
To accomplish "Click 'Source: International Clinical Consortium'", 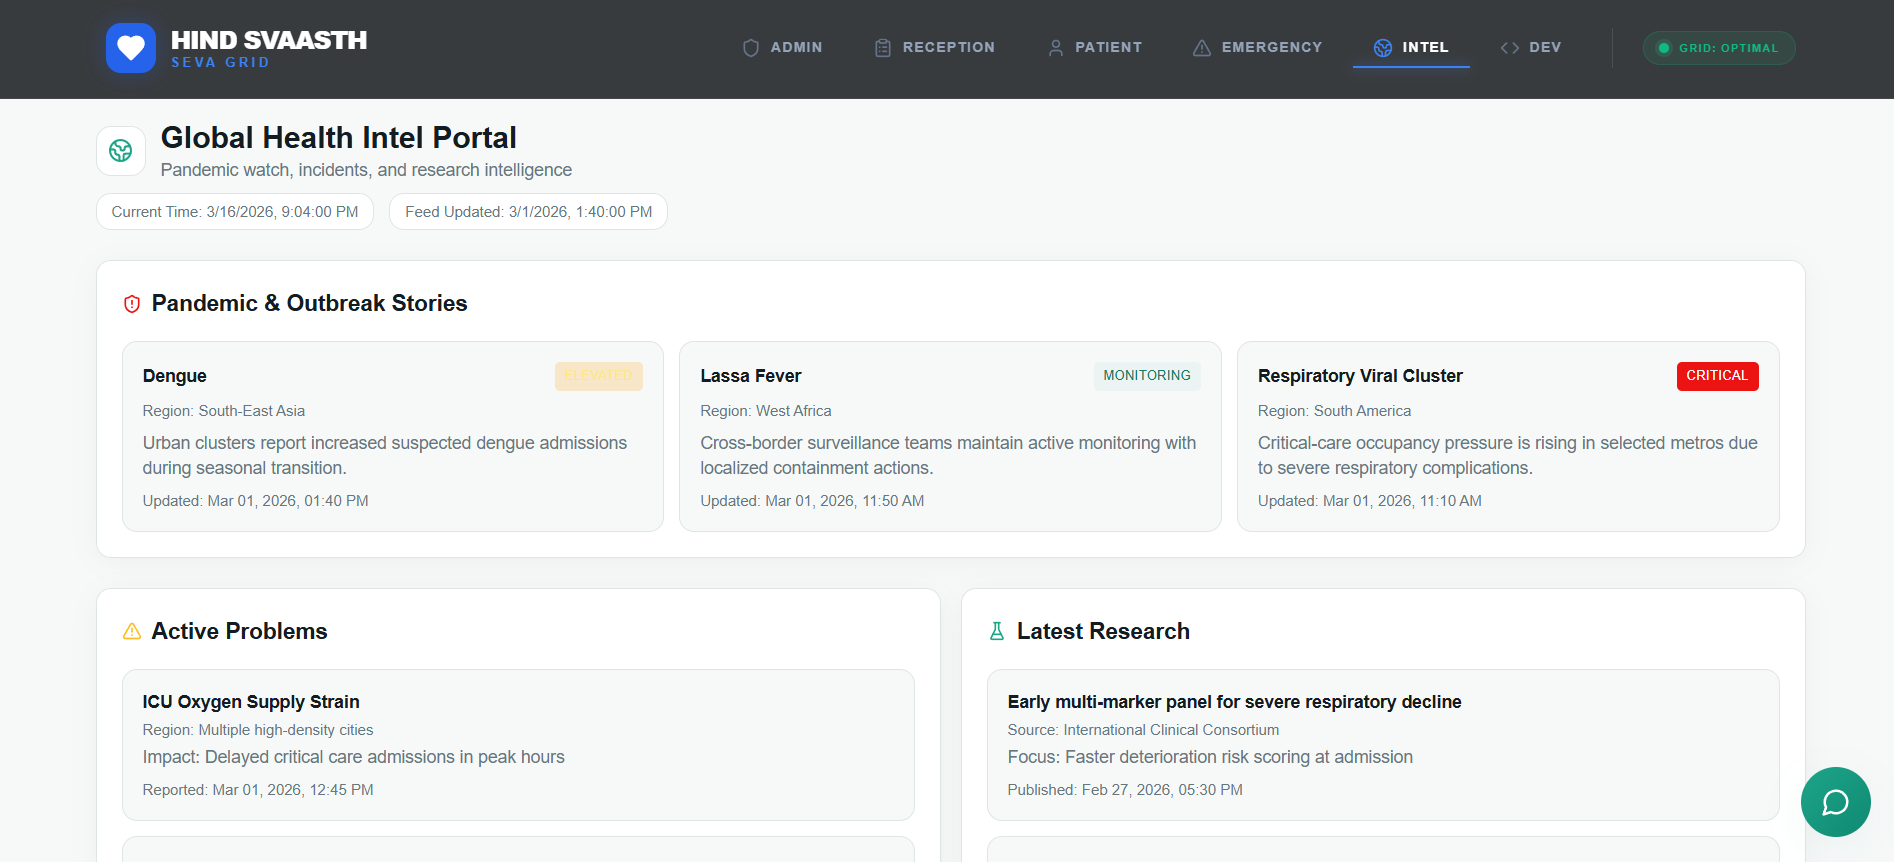I will 1143,730.
